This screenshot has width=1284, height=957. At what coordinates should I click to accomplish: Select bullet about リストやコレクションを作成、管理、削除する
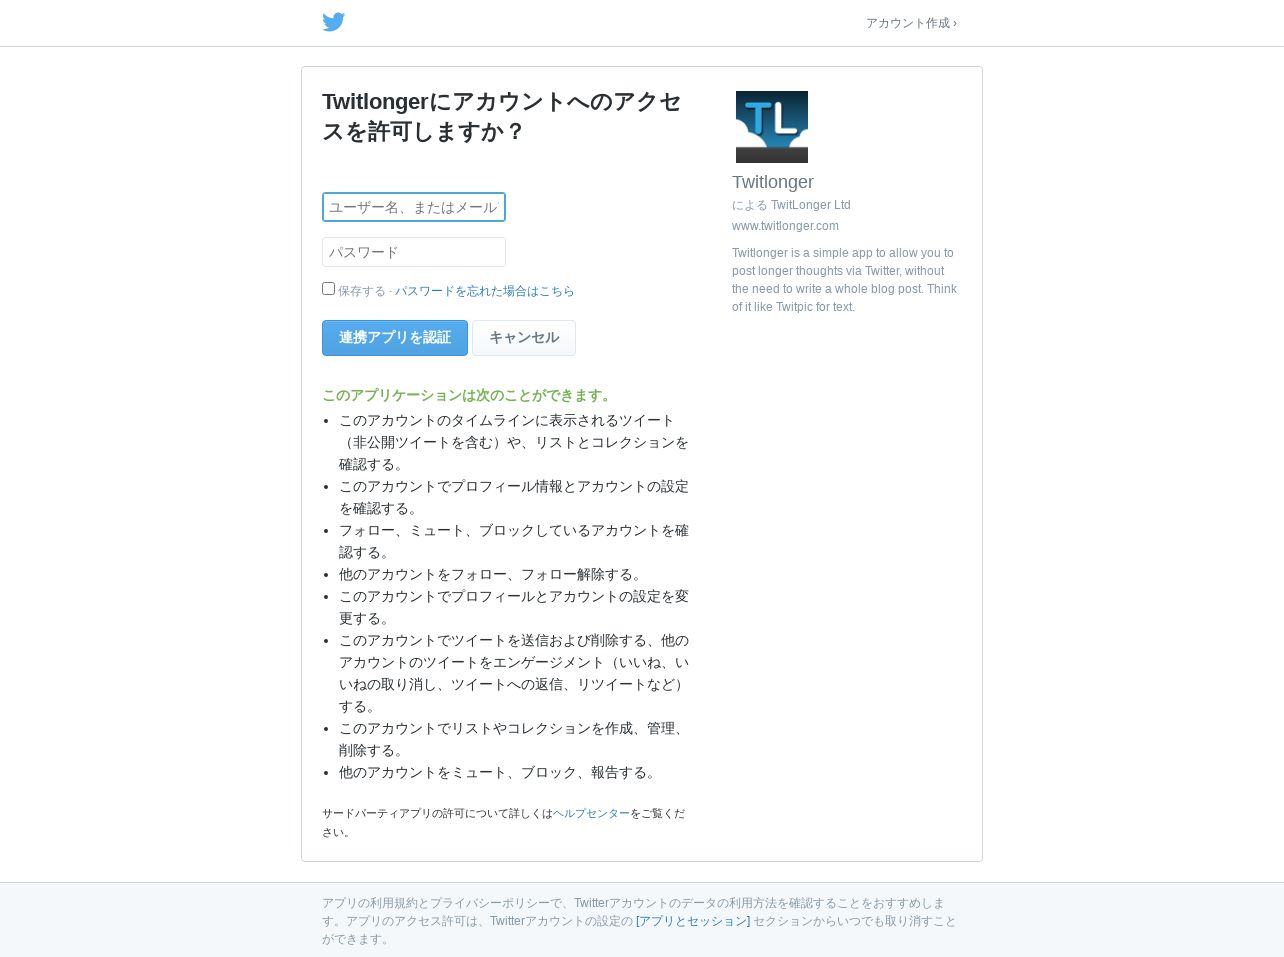[x=514, y=739]
